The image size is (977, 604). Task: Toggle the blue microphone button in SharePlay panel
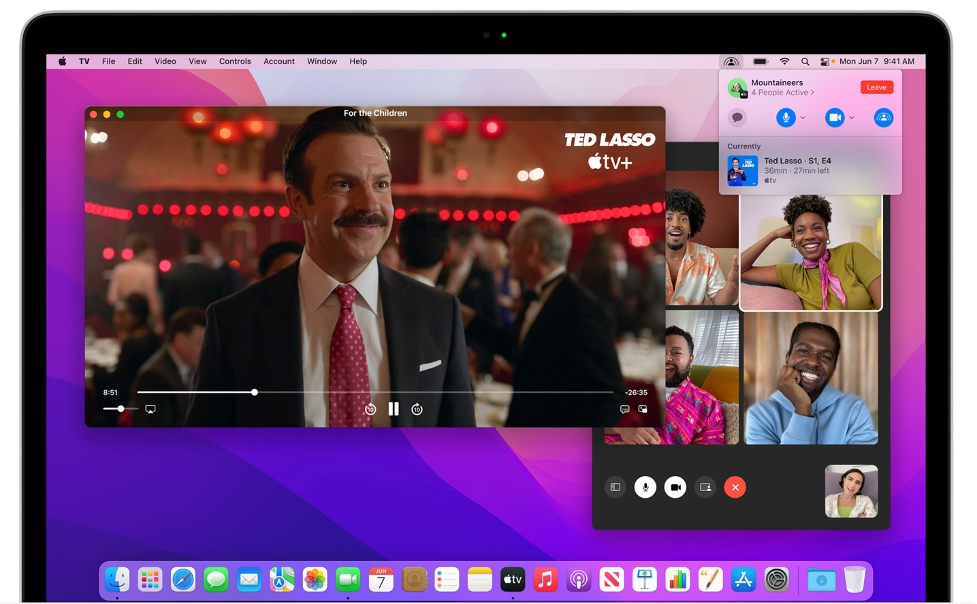click(x=787, y=117)
